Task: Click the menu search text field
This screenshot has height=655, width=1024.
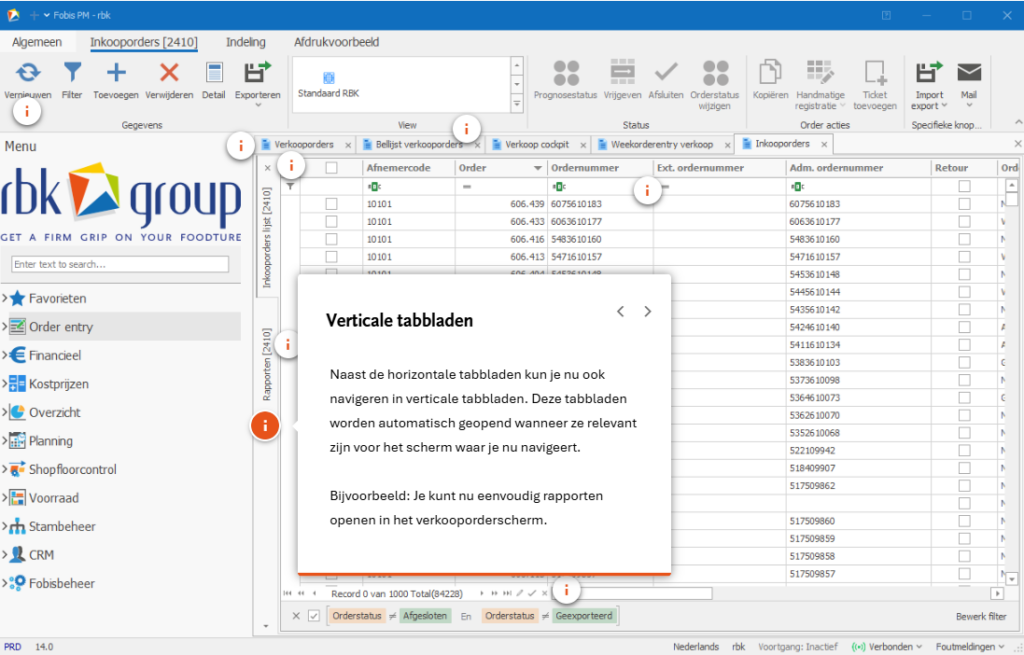Action: [x=120, y=265]
